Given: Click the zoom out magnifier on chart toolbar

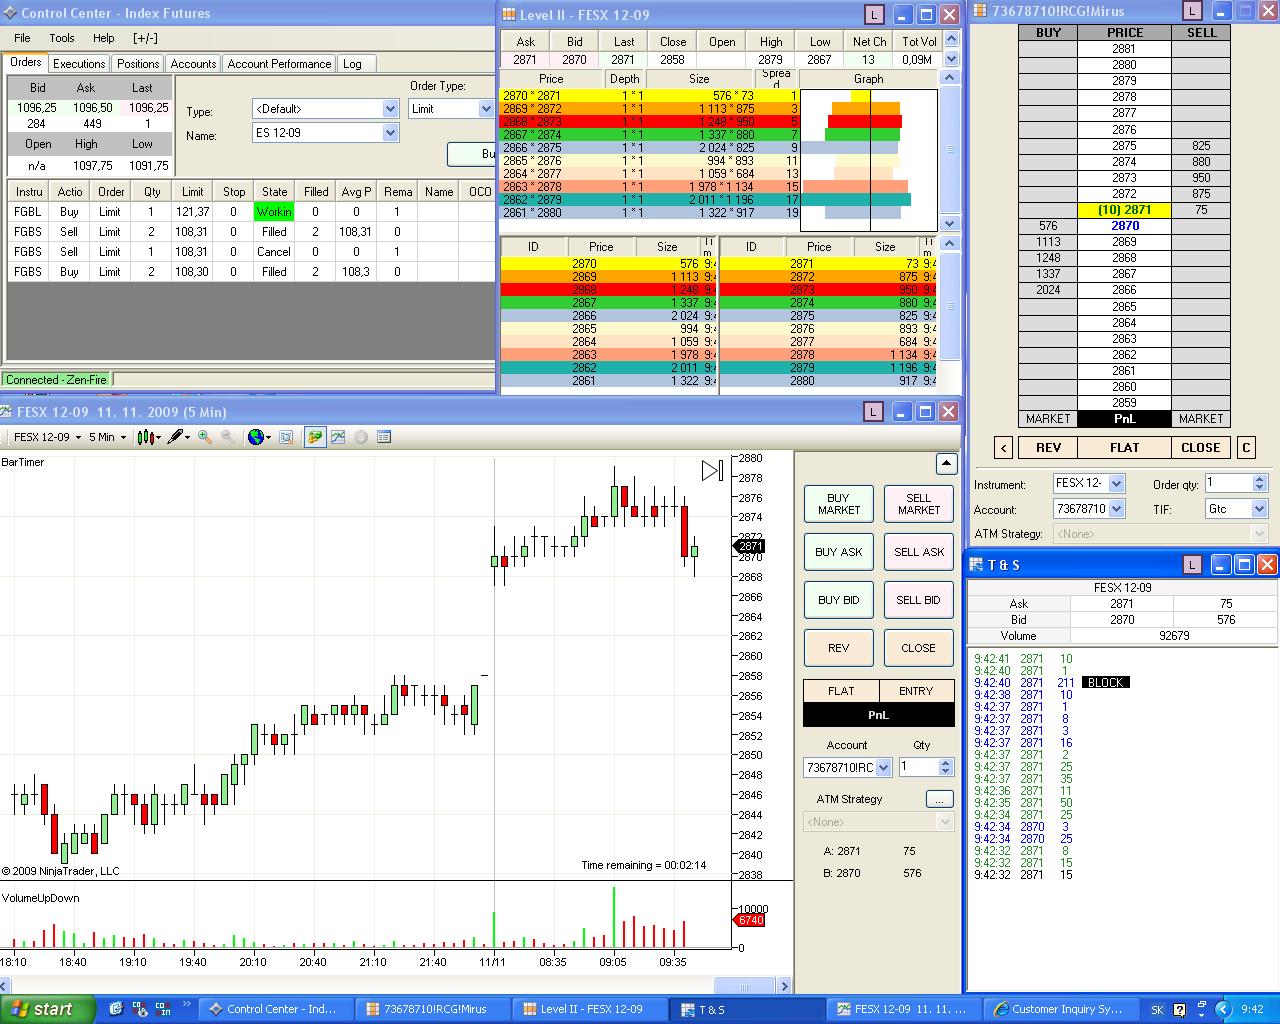Looking at the screenshot, I should click(228, 437).
